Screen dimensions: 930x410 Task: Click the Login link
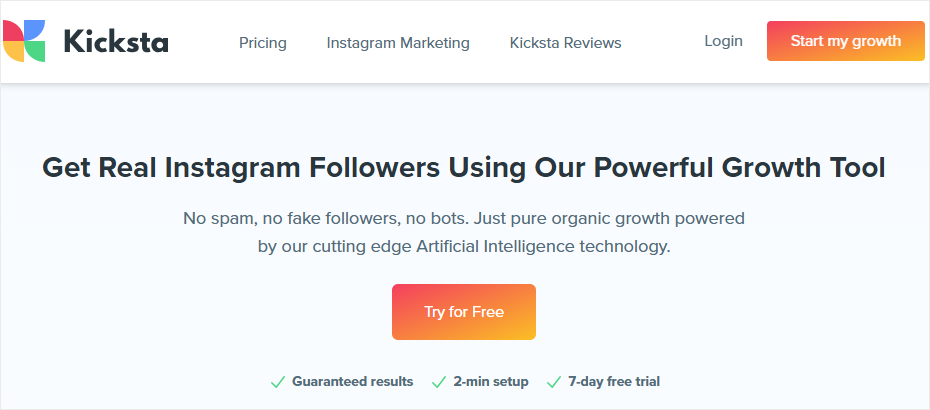pos(724,41)
